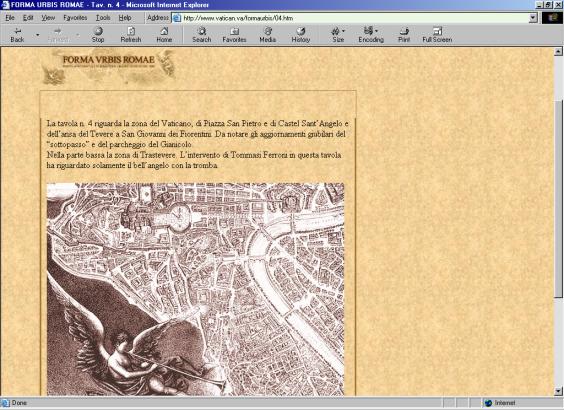The image size is (564, 410).
Task: Open the Favorites menu
Action: [75, 18]
